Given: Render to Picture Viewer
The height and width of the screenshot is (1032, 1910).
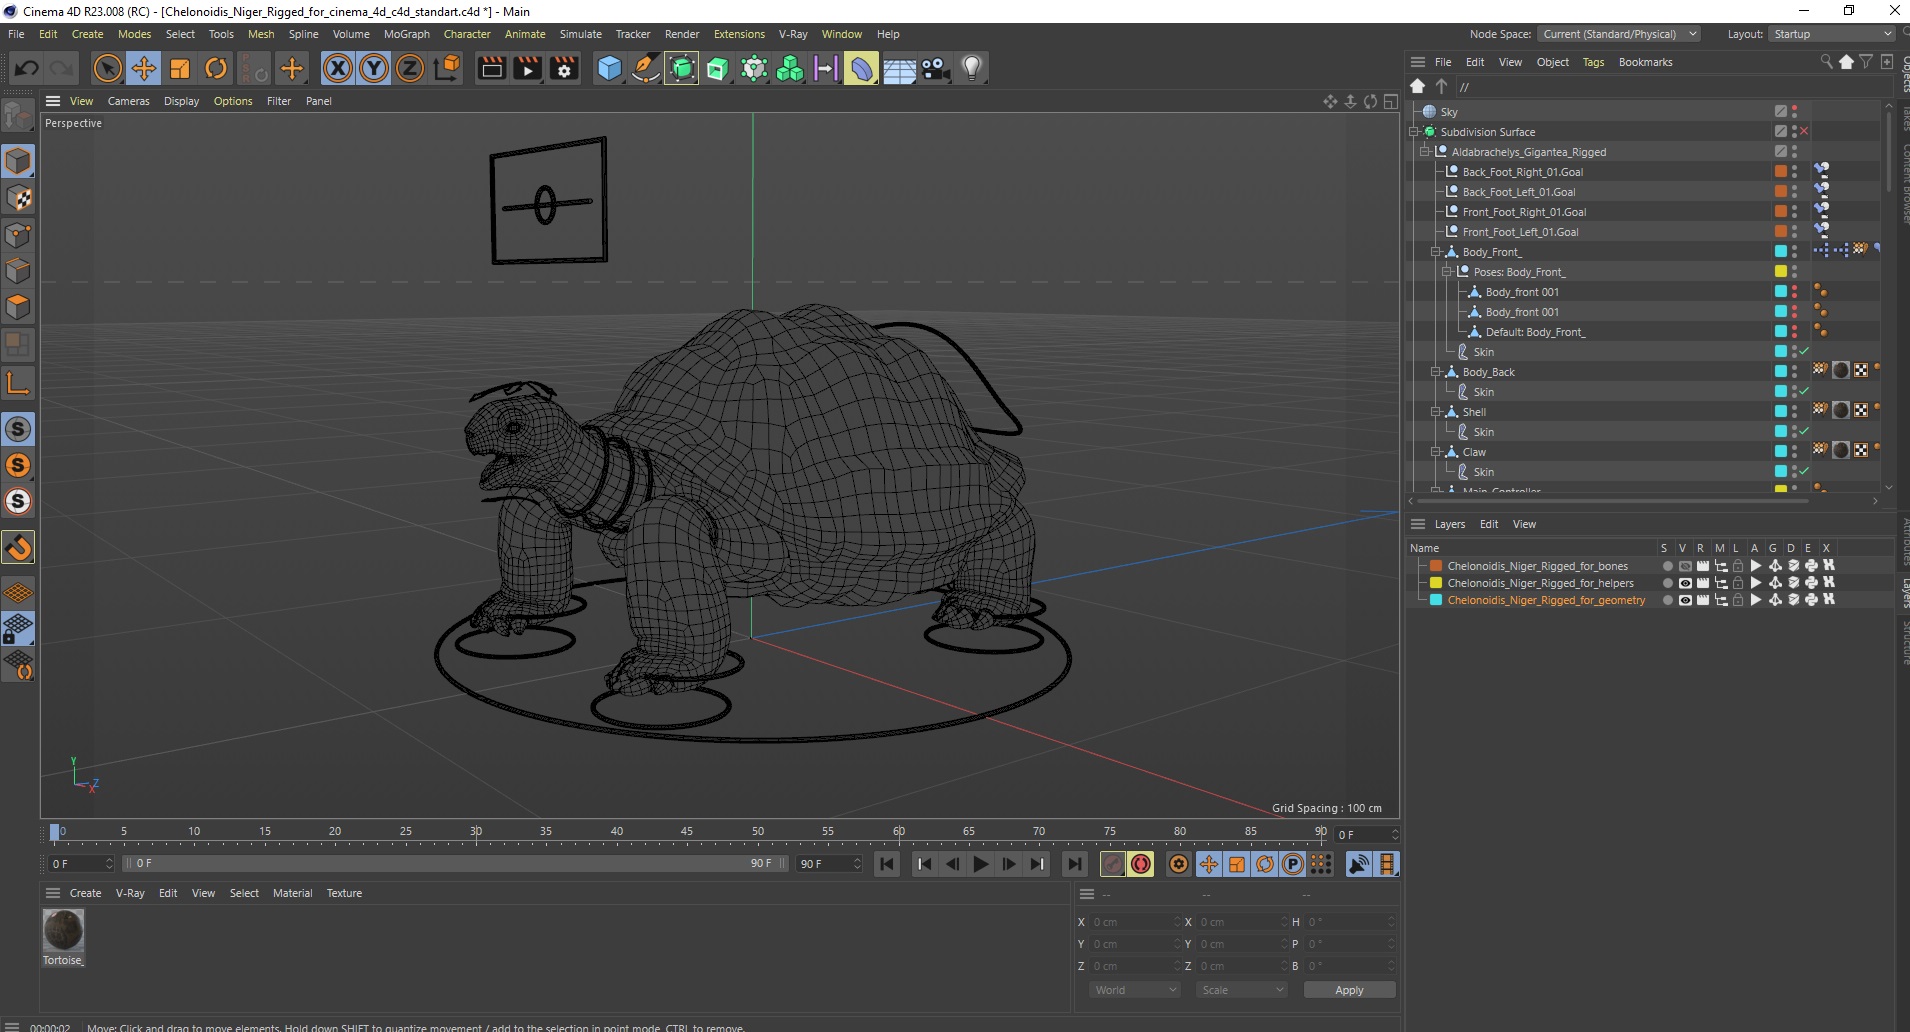Looking at the screenshot, I should (x=527, y=68).
